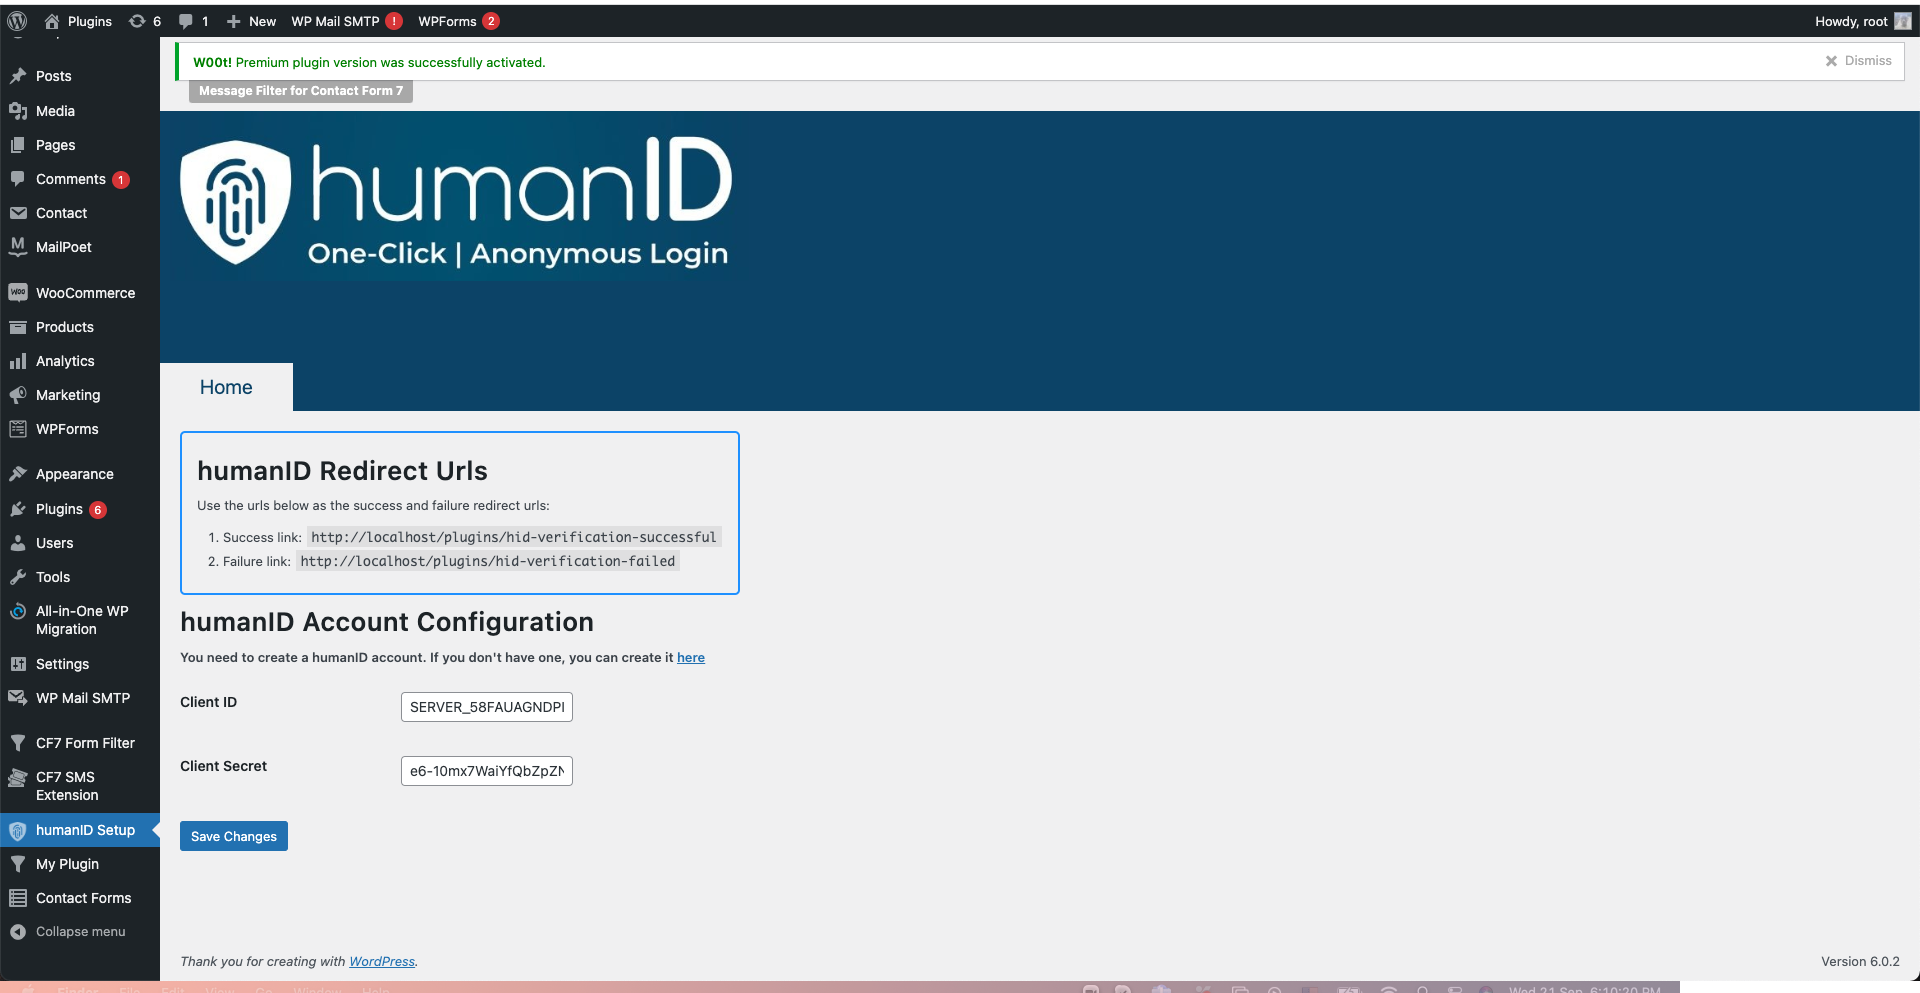The width and height of the screenshot is (1920, 993).
Task: Open WP Mail SMTP in admin bar
Action: pos(346,21)
